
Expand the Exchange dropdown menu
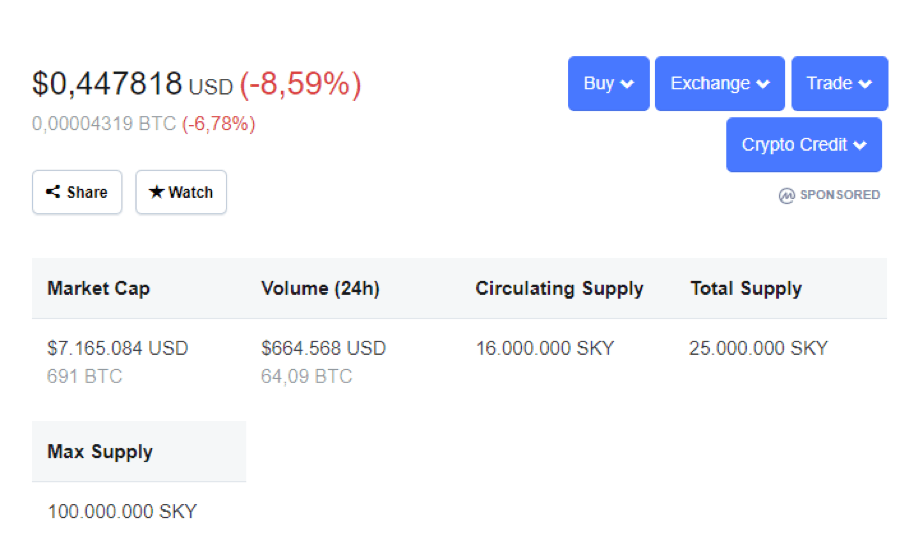[x=720, y=83]
